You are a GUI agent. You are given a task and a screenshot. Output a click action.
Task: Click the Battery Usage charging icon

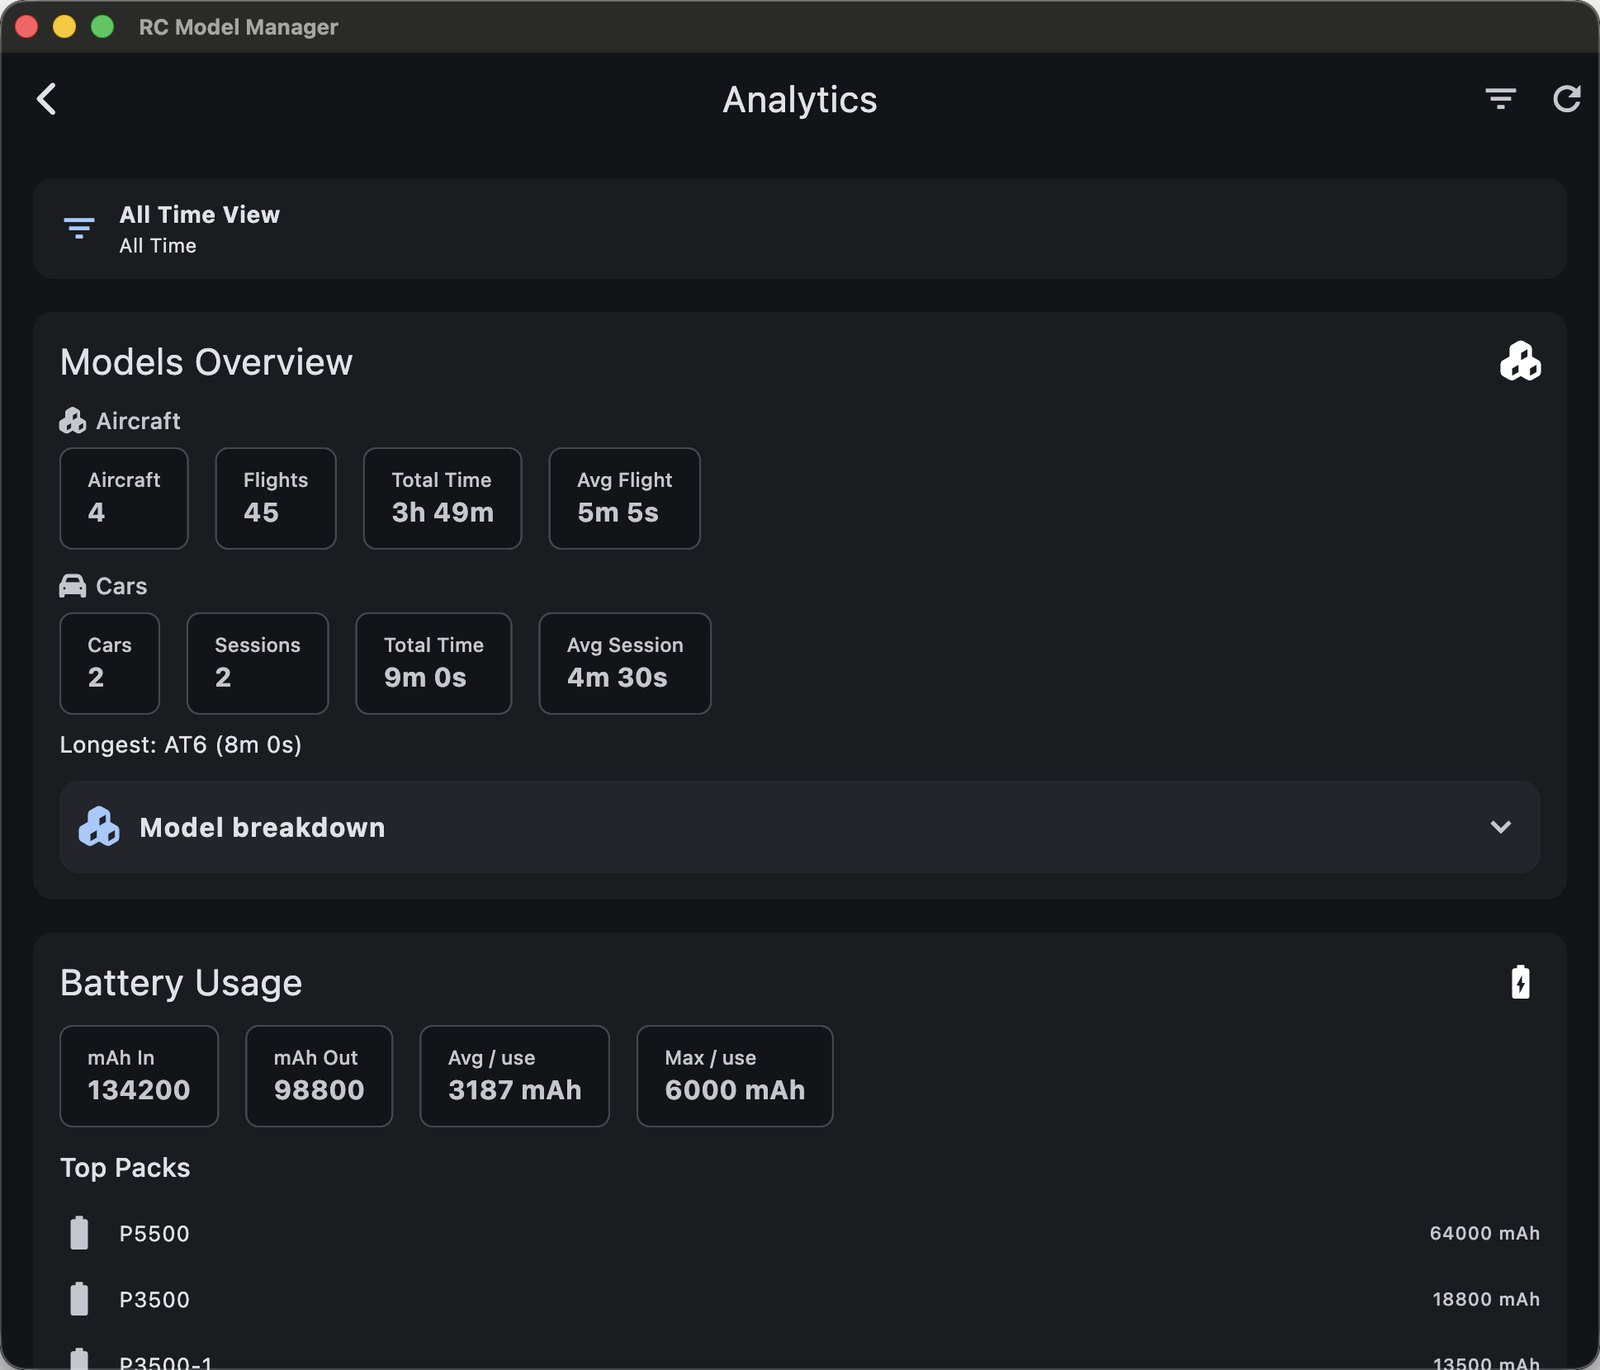point(1520,982)
